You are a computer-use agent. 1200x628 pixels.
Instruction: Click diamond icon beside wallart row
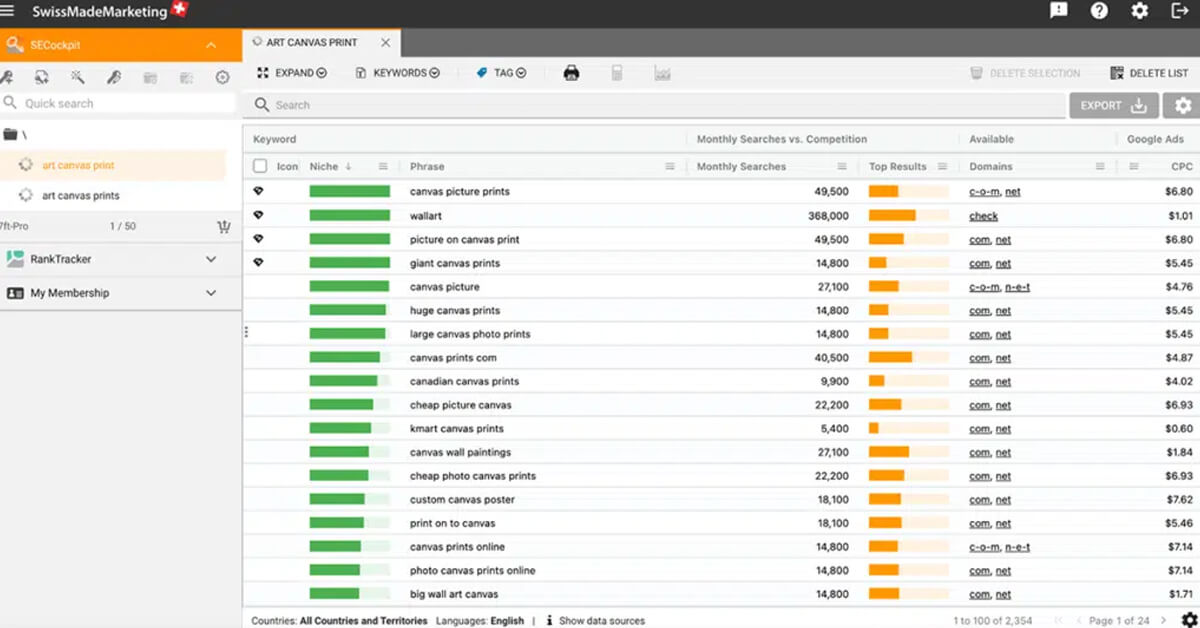pyautogui.click(x=258, y=215)
